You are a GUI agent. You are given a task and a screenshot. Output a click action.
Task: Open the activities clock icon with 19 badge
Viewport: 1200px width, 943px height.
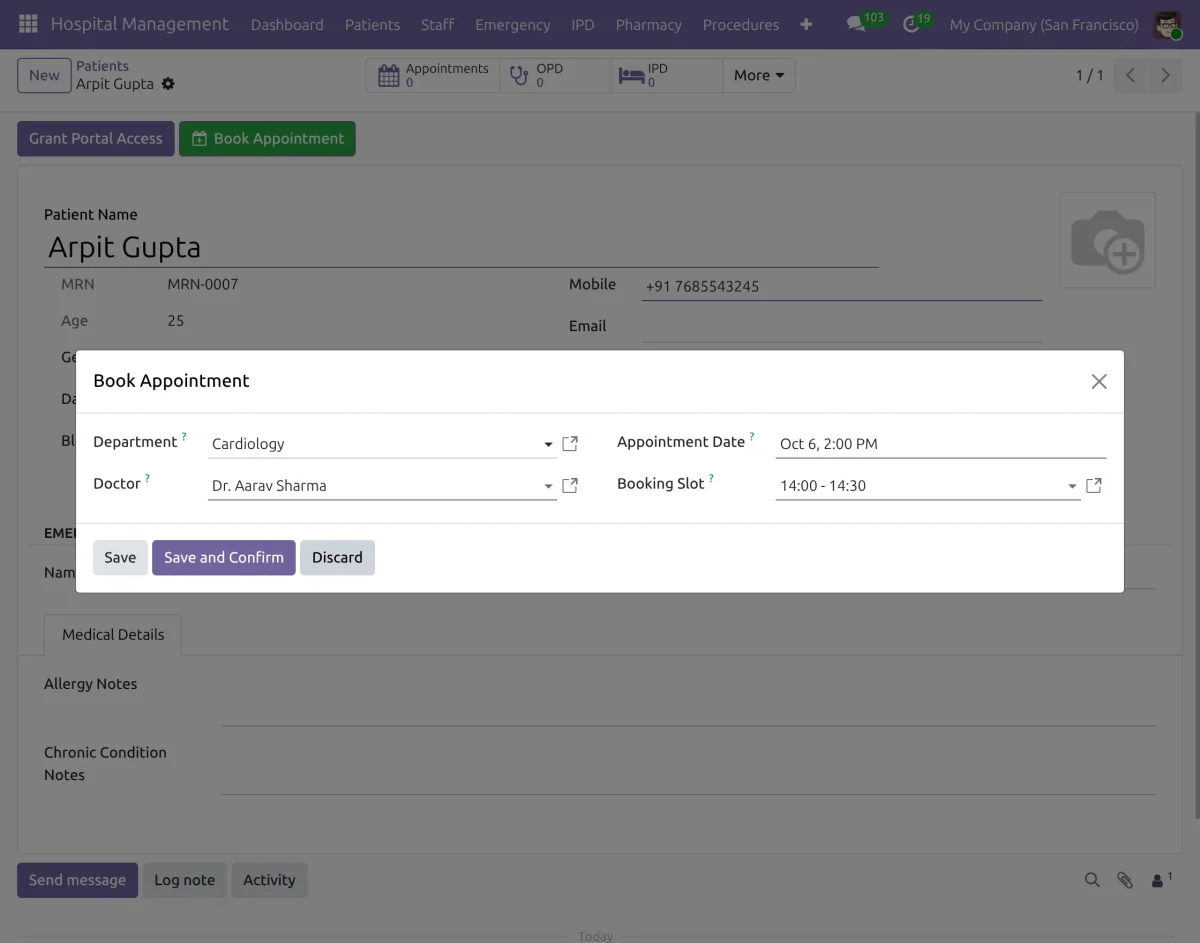tap(911, 24)
